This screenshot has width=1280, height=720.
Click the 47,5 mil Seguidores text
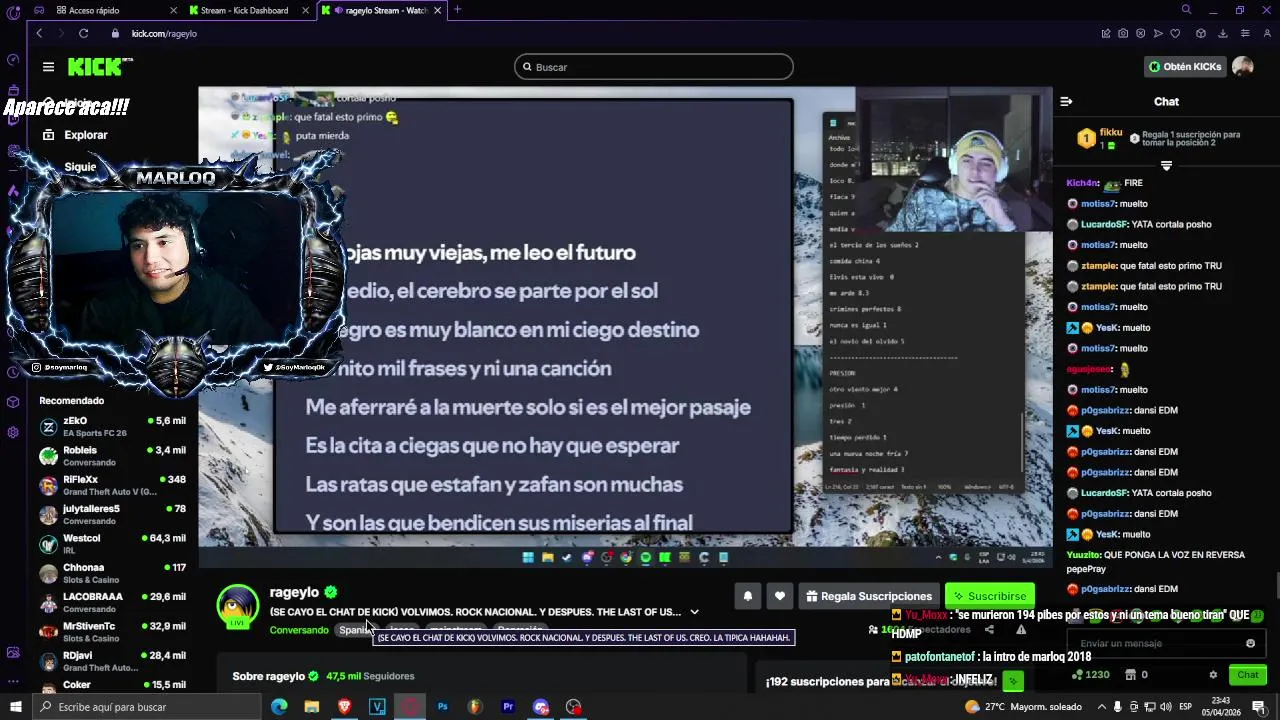[x=370, y=676]
